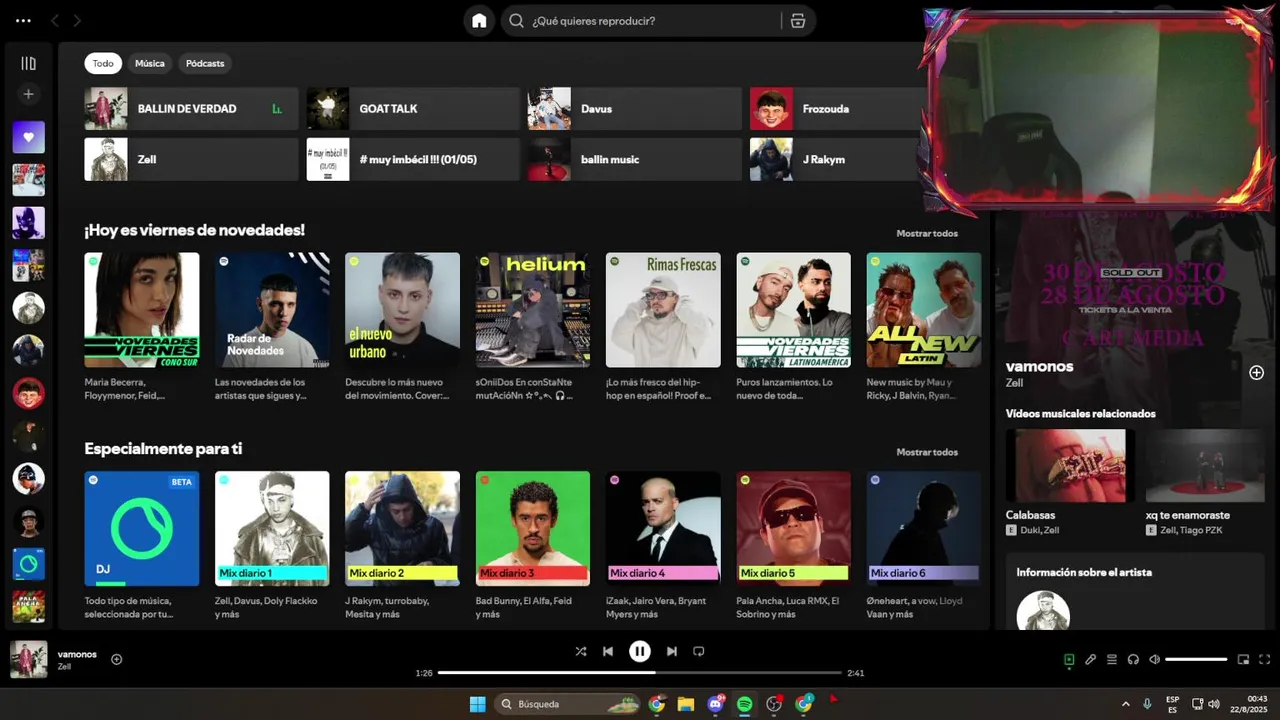Open connect to a device menu
Viewport: 1280px width, 720px height.
click(1133, 659)
